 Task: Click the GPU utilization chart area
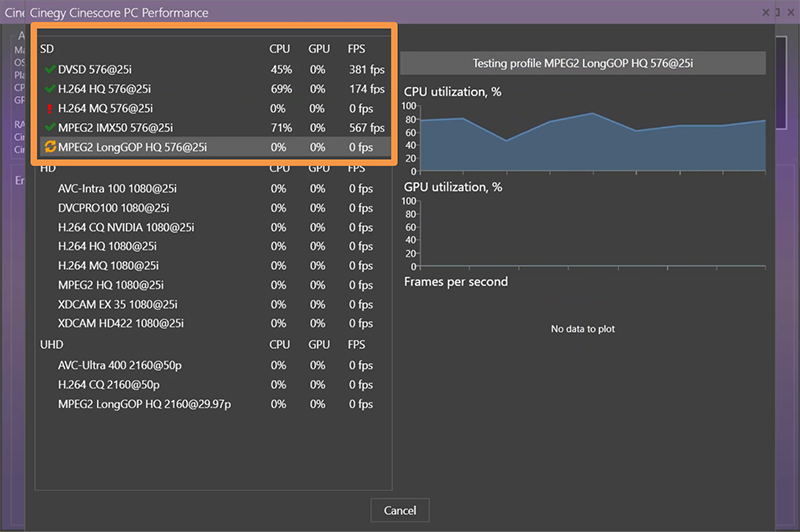(x=592, y=234)
